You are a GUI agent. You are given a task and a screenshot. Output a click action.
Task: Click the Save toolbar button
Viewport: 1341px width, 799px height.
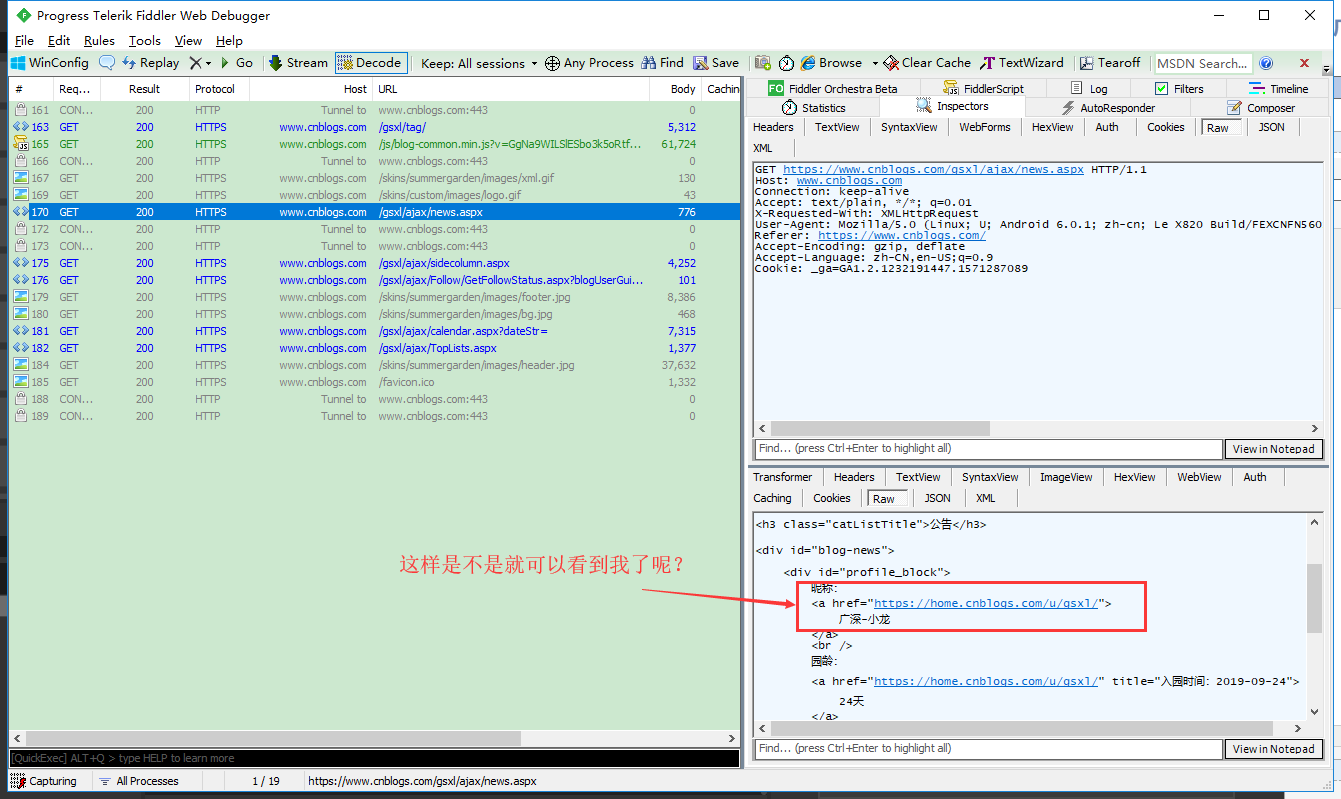coord(716,63)
